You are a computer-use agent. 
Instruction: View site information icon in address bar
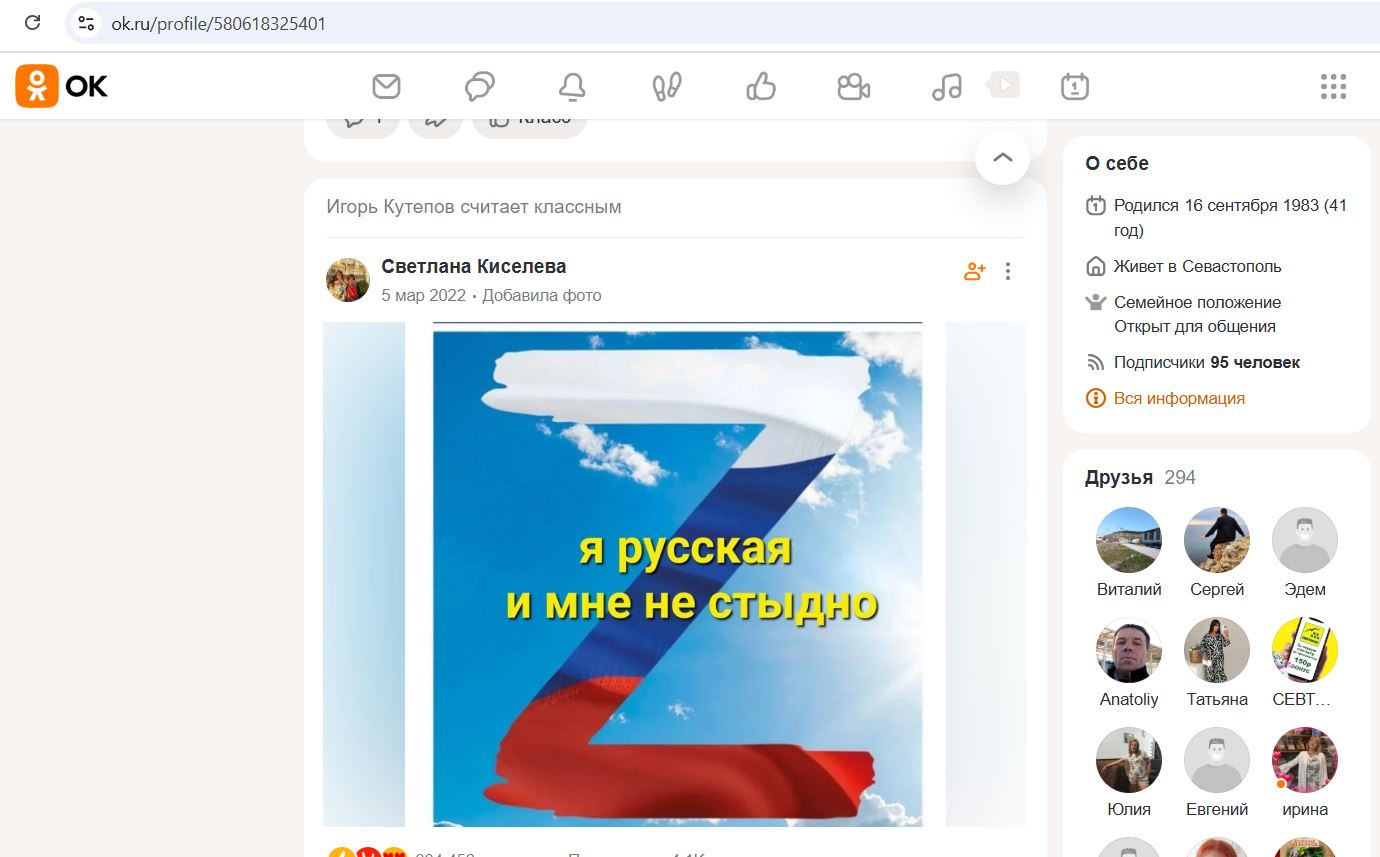(87, 23)
